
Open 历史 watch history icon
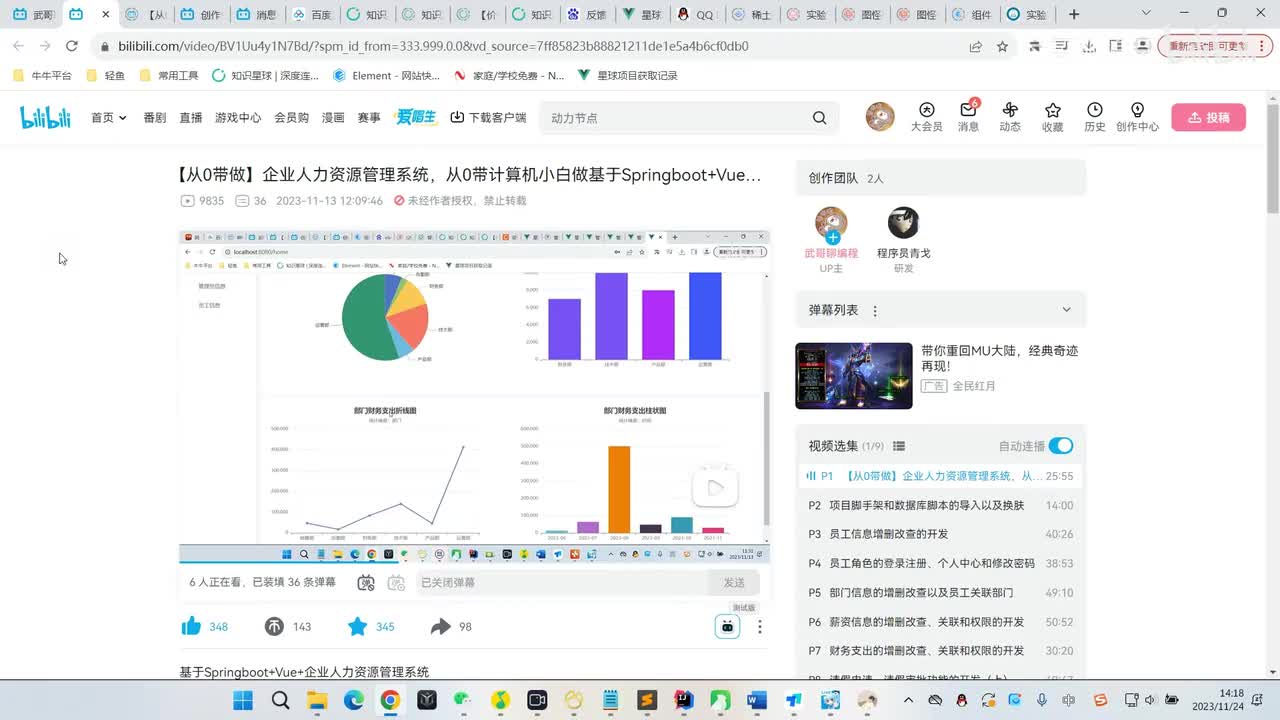click(1095, 117)
